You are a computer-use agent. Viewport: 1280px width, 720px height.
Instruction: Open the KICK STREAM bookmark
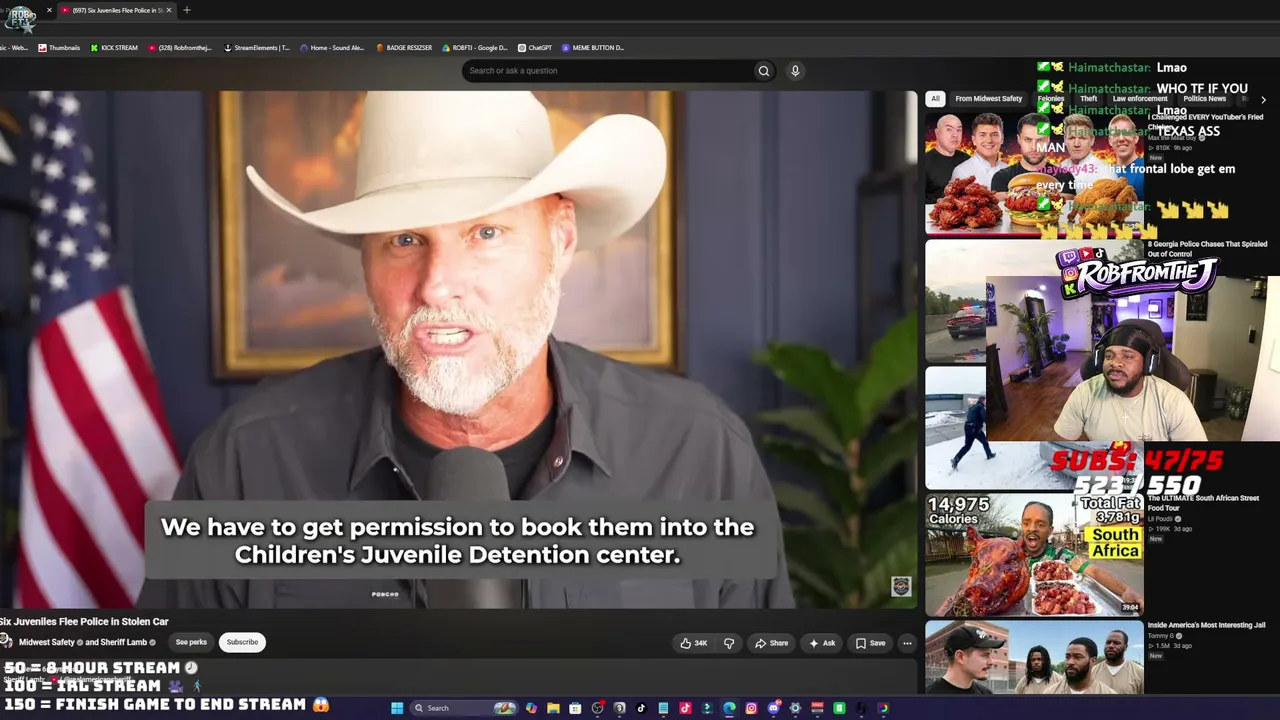click(x=114, y=48)
